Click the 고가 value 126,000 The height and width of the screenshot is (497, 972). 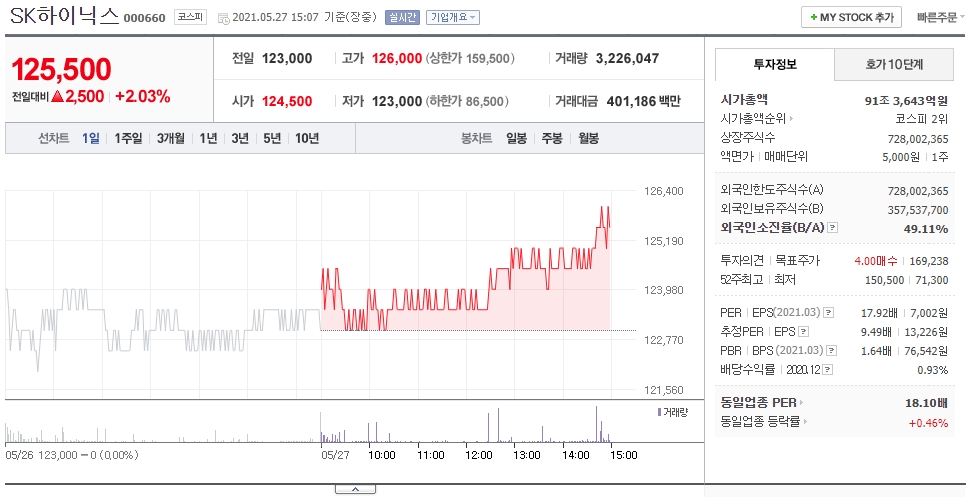(x=397, y=59)
